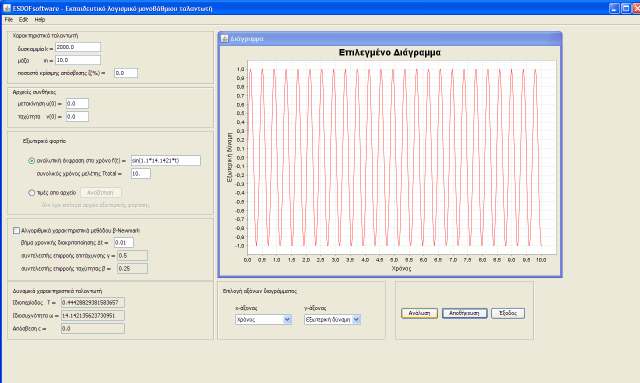Click the mass m input field
640x383 pixels.
coord(78,60)
